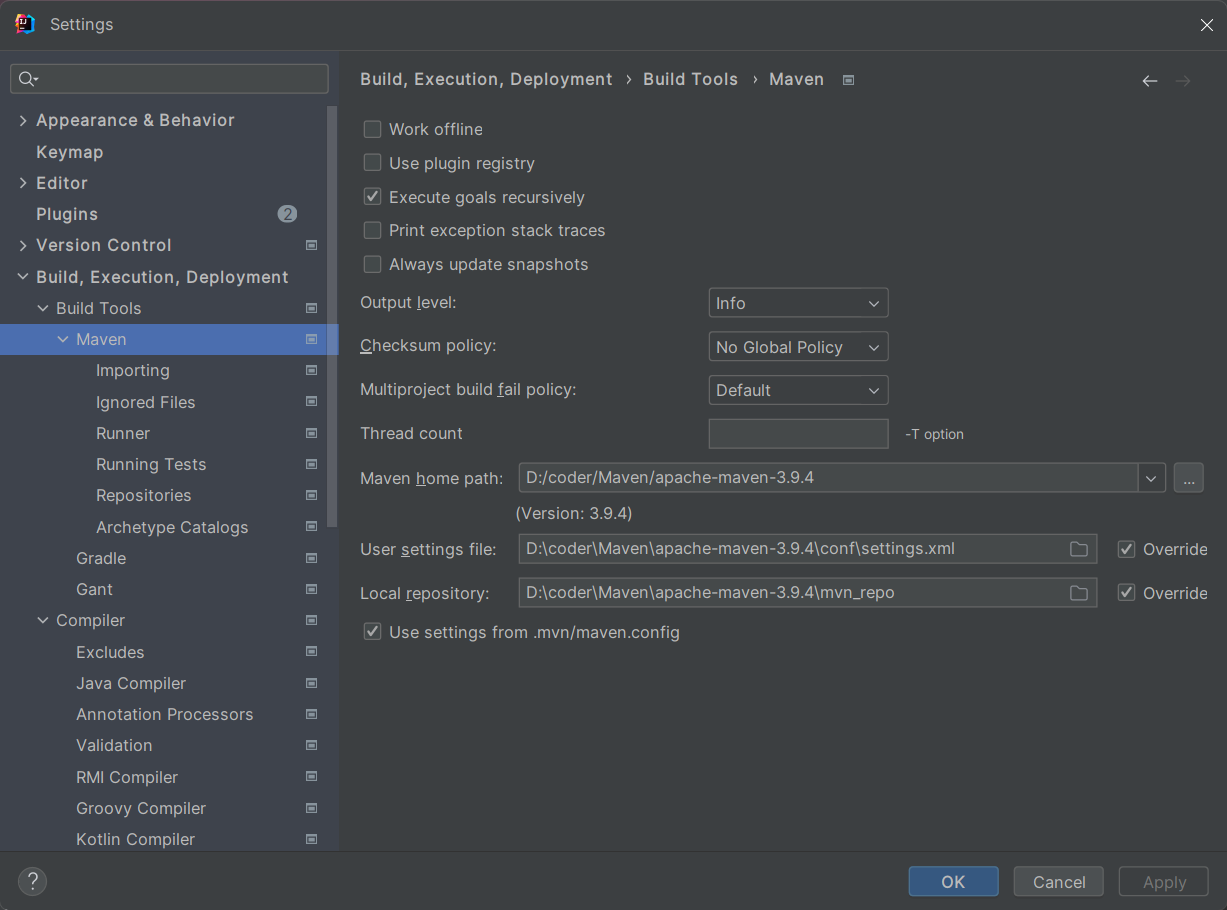The image size is (1227, 910).
Task: Collapse the Compiler tree node
Action: click(x=43, y=620)
